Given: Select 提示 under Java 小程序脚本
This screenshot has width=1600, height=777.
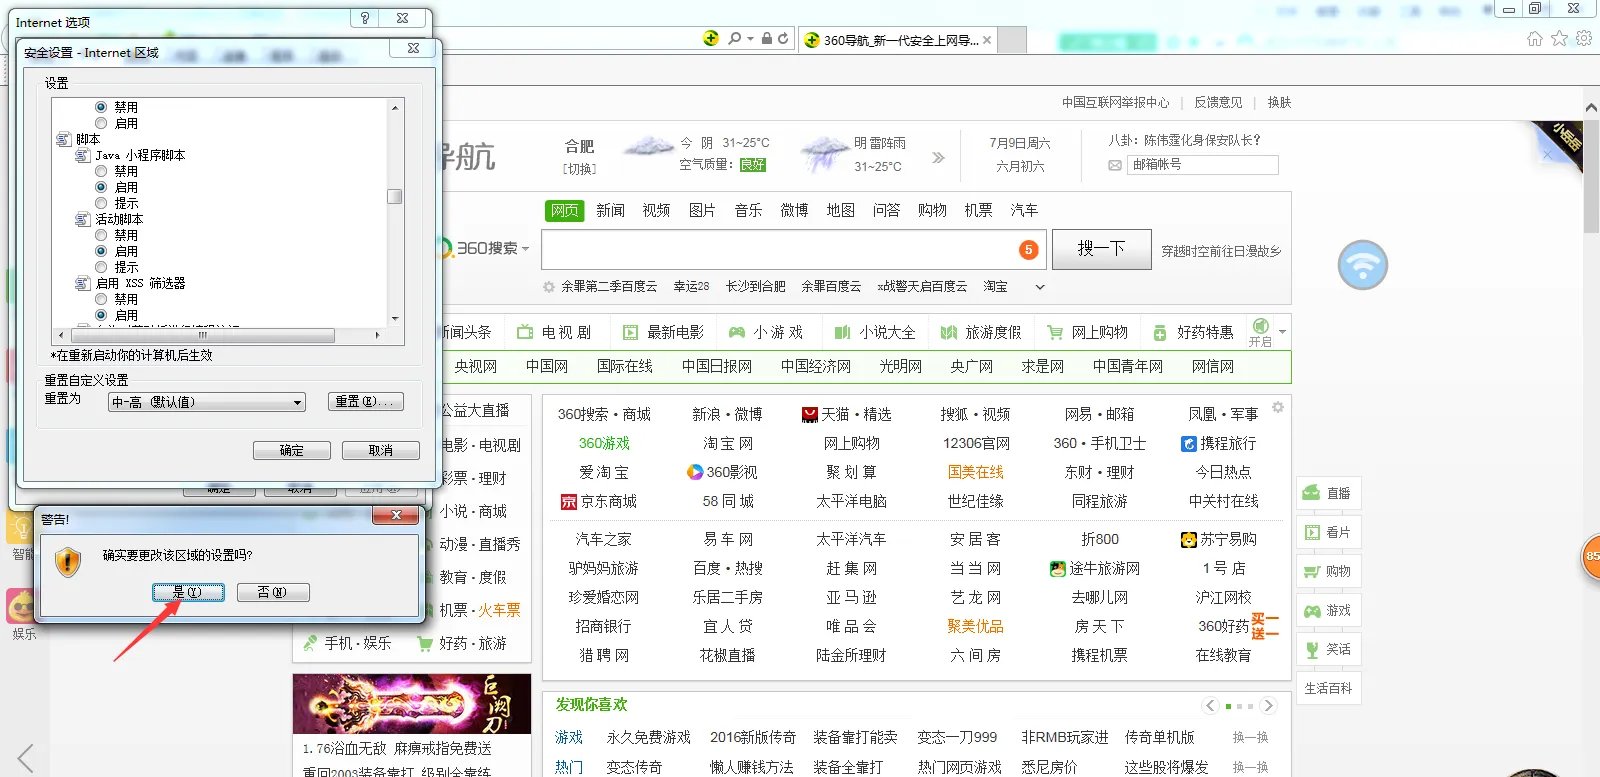Looking at the screenshot, I should 101,203.
